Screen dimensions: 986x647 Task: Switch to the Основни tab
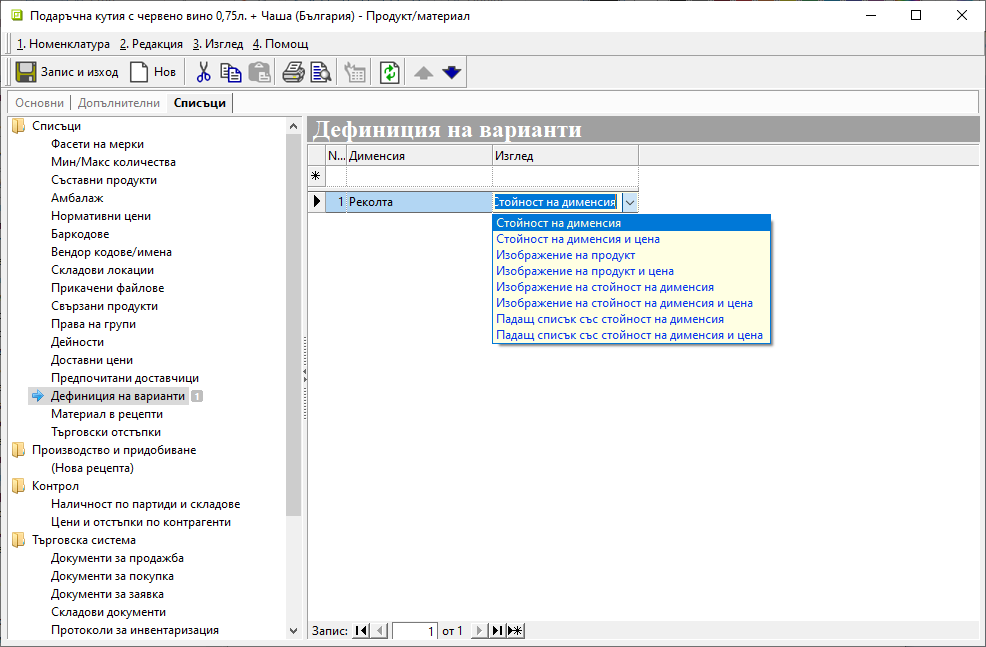tap(39, 103)
